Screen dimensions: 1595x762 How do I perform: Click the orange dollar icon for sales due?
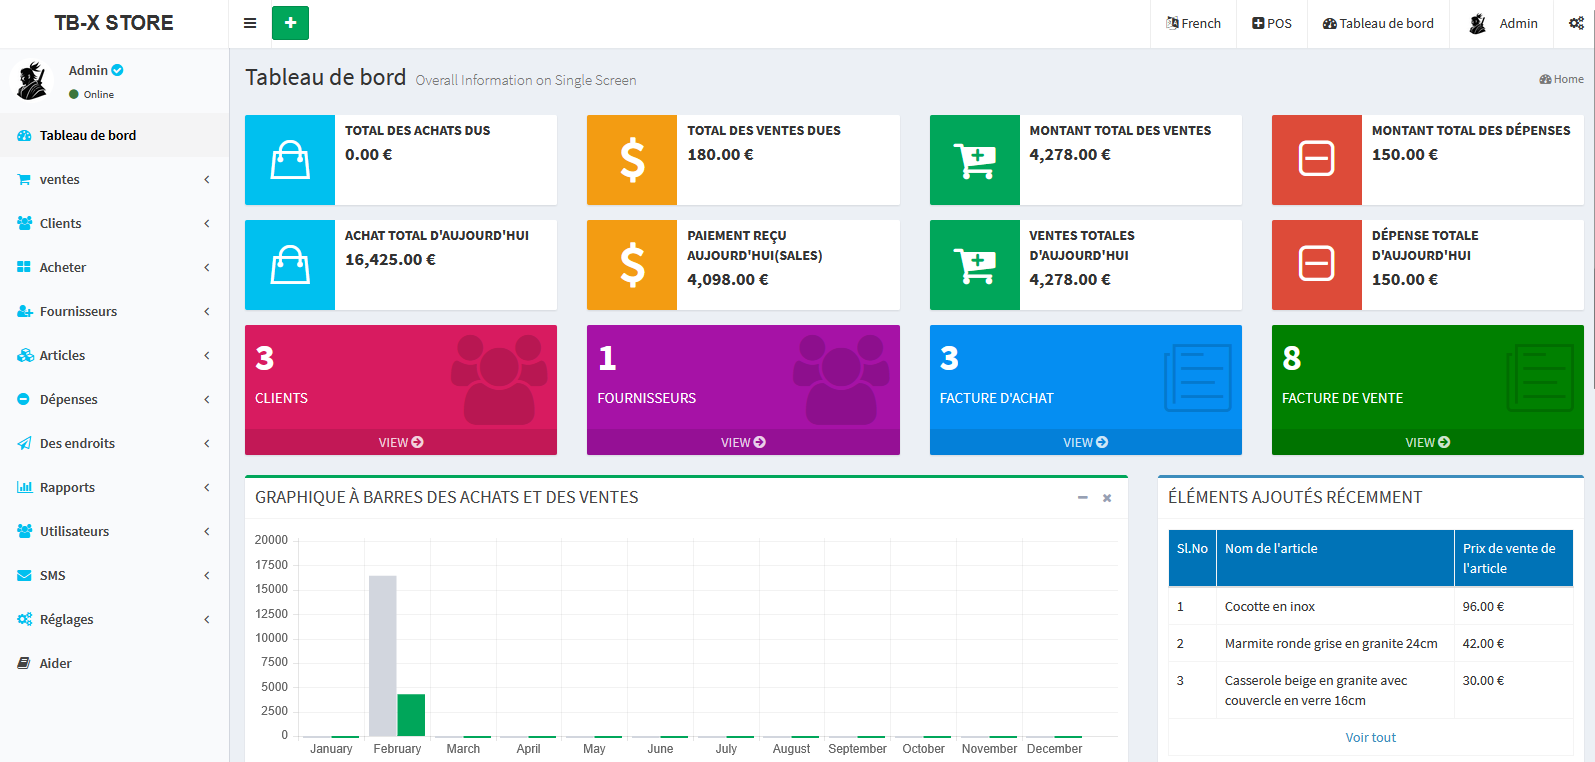click(632, 160)
